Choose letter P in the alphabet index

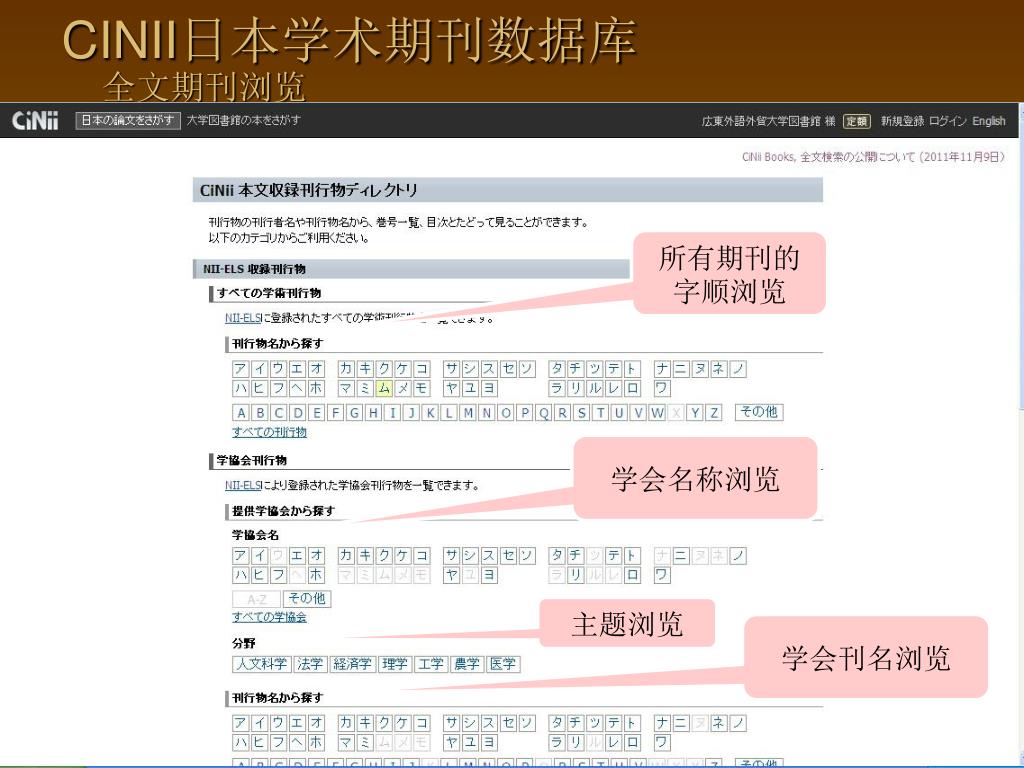(x=525, y=413)
